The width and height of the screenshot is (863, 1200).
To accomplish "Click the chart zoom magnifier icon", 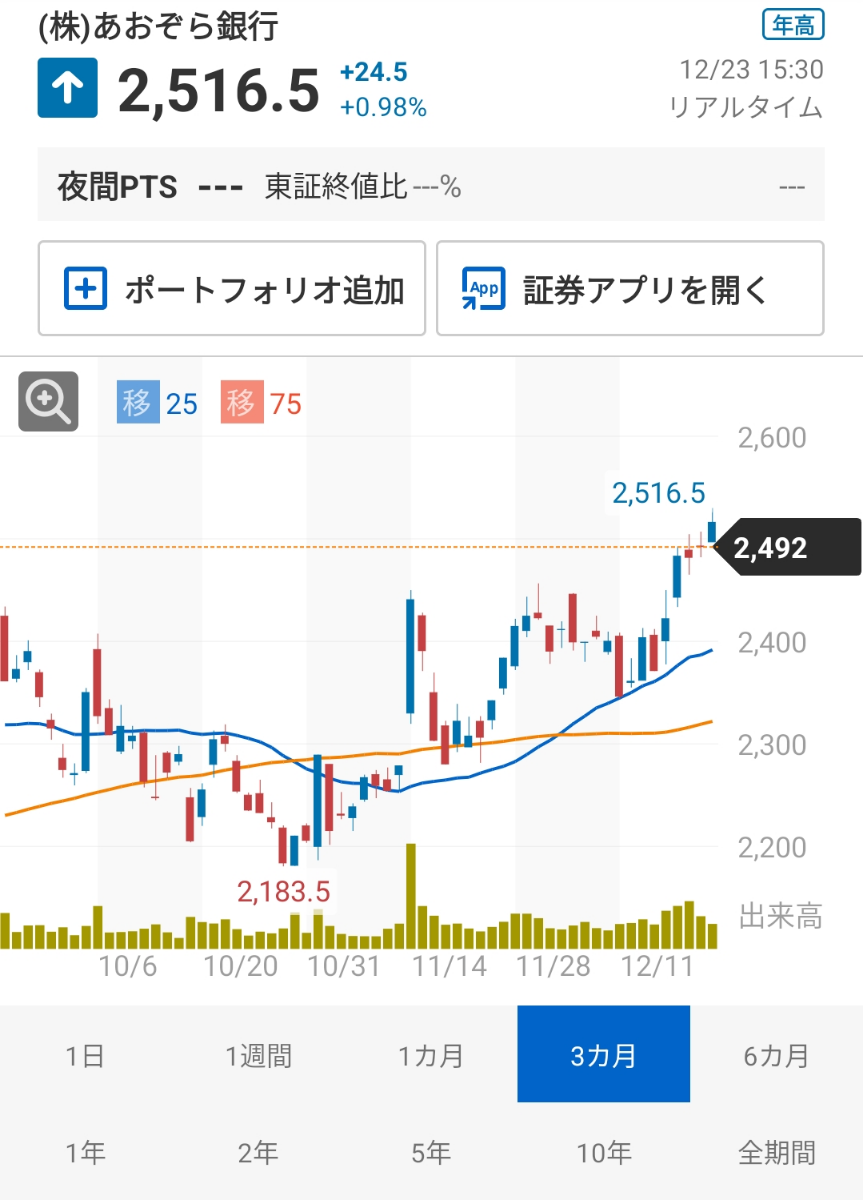I will [48, 402].
